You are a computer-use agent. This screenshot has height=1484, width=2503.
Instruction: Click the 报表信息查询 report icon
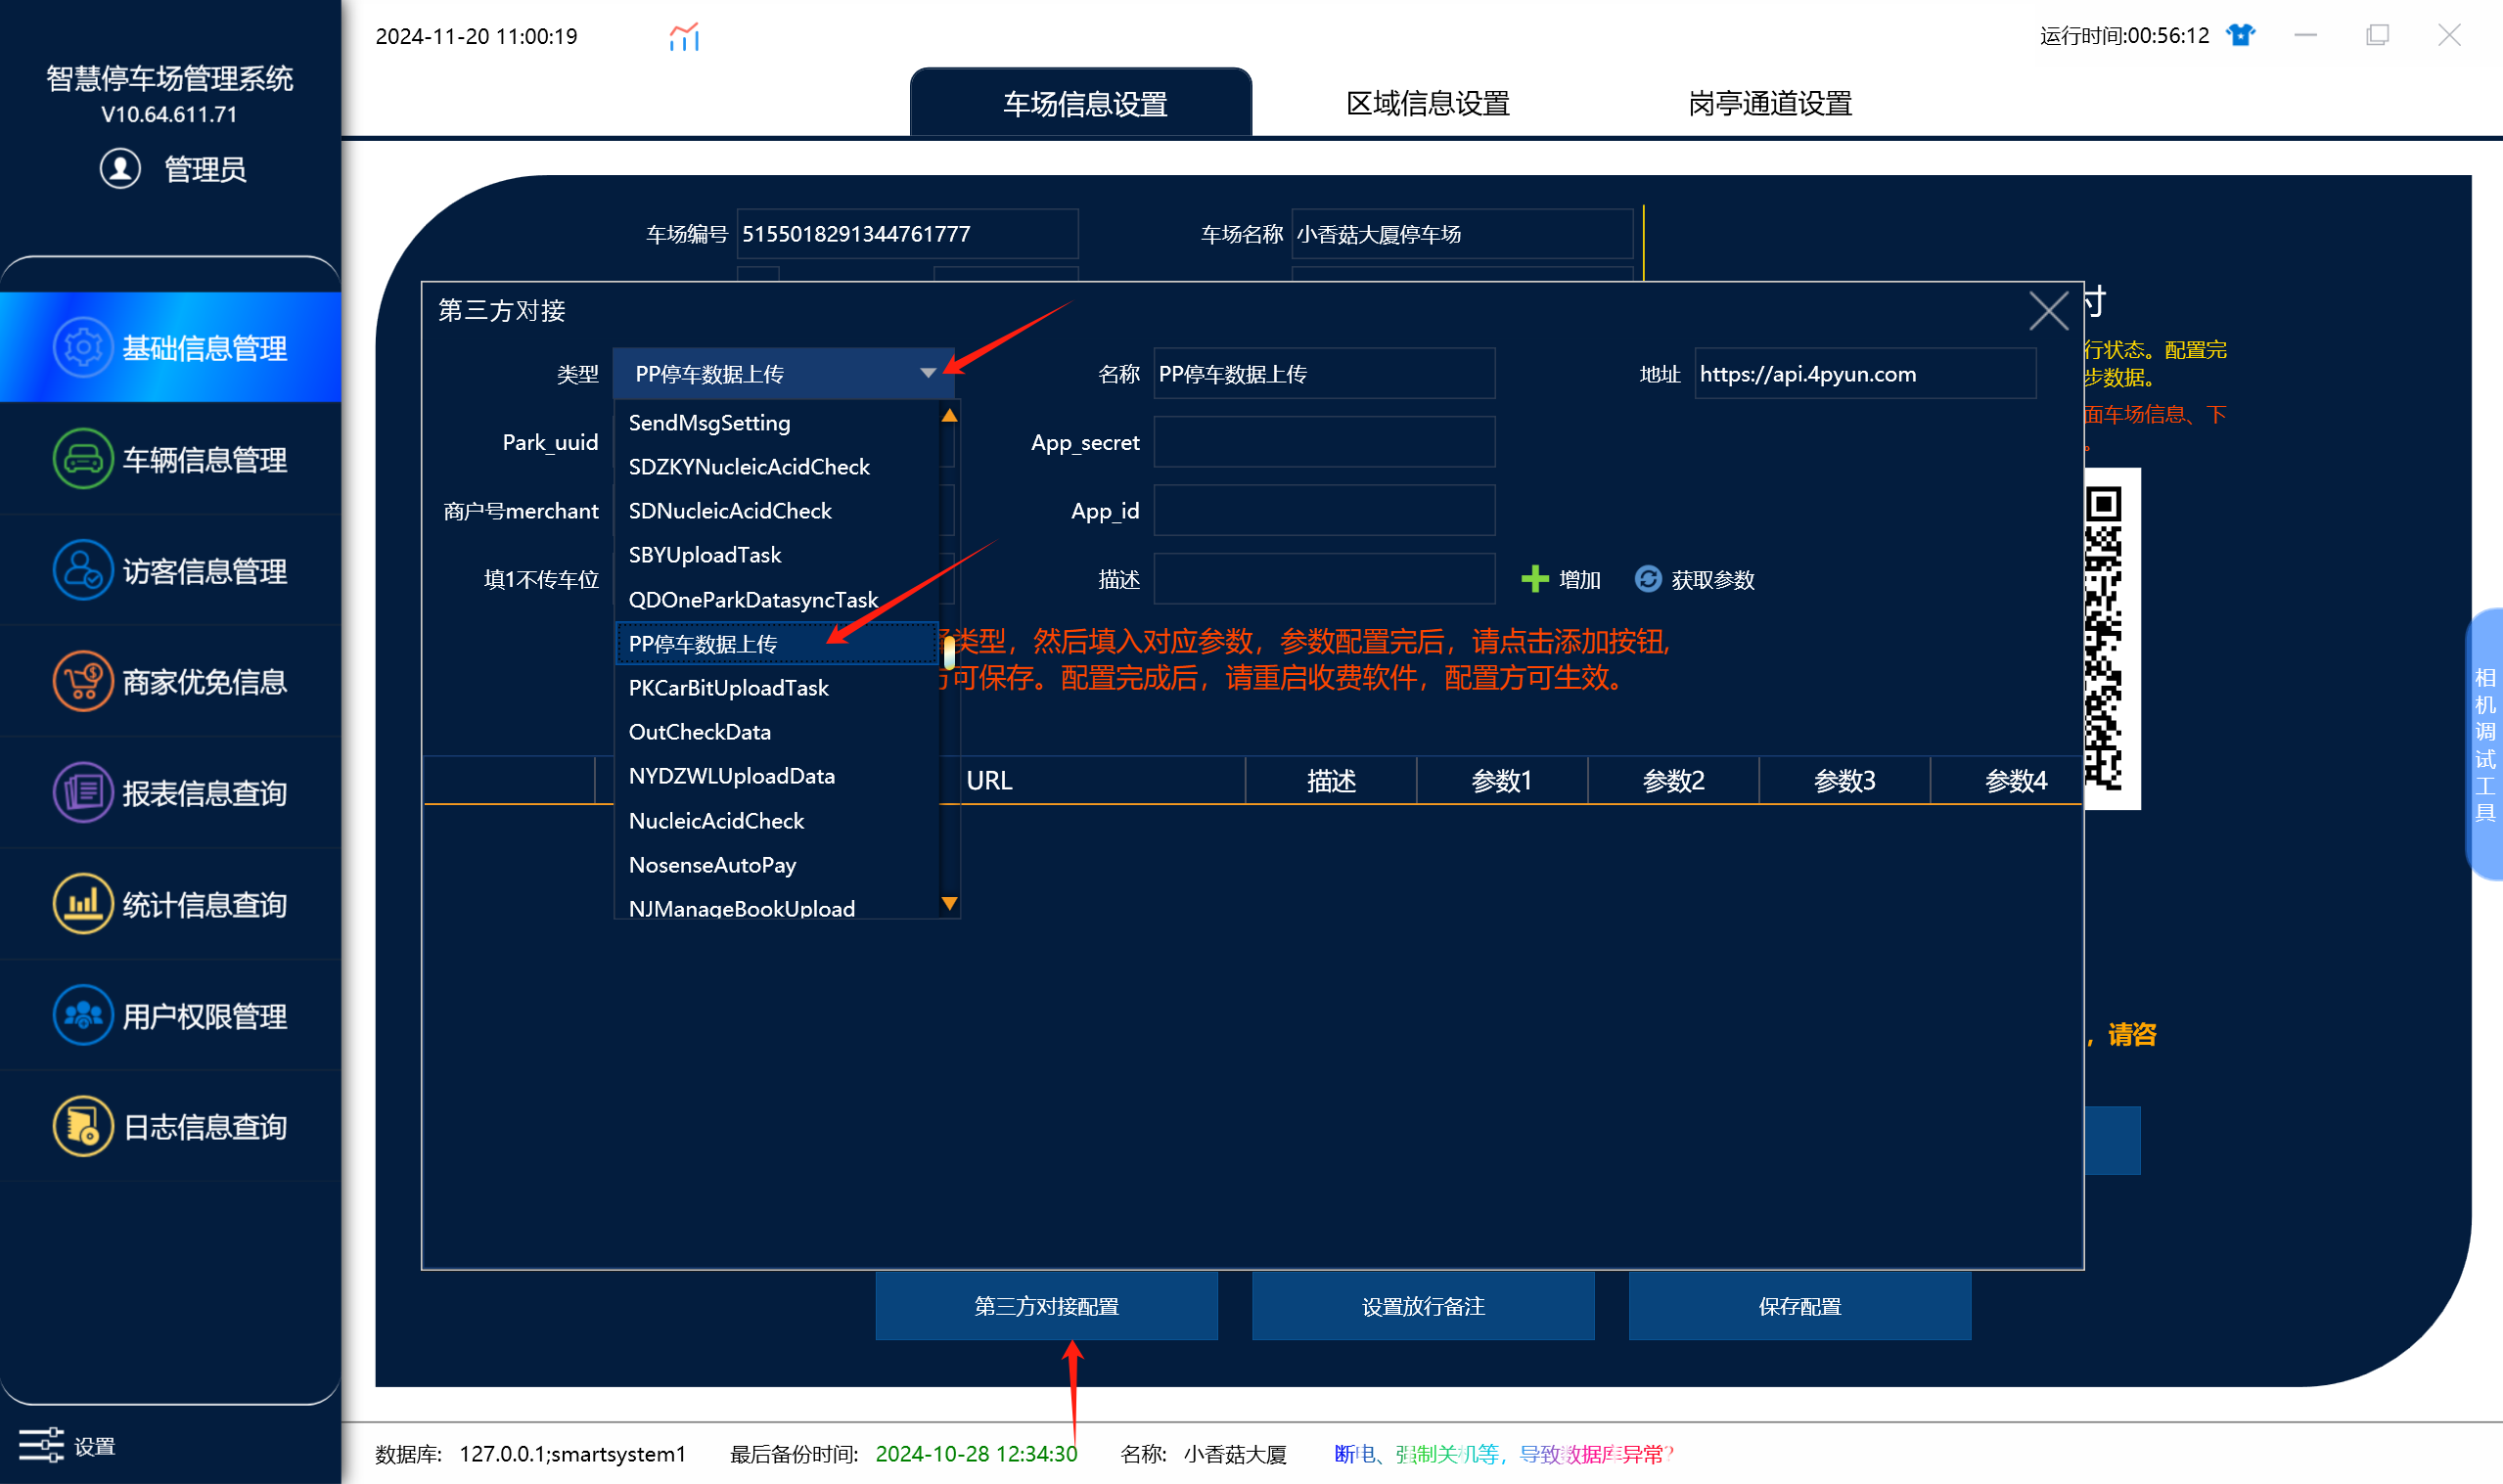[83, 792]
